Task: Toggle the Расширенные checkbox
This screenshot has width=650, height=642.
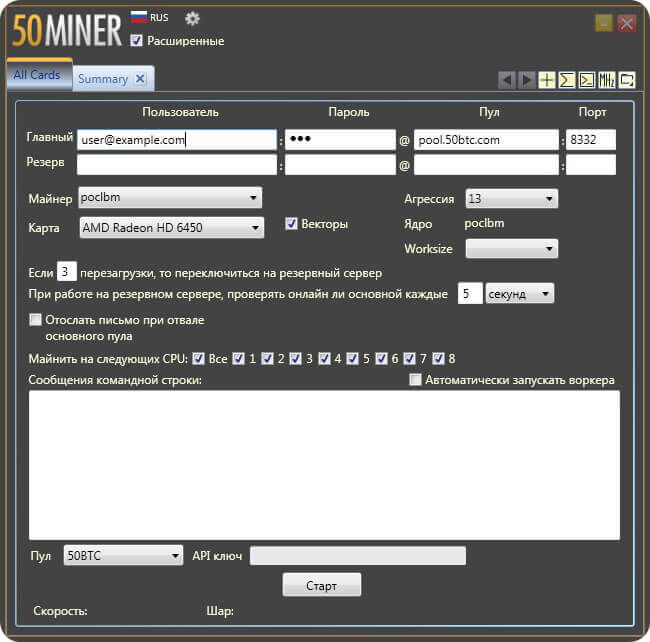Action: [x=136, y=41]
